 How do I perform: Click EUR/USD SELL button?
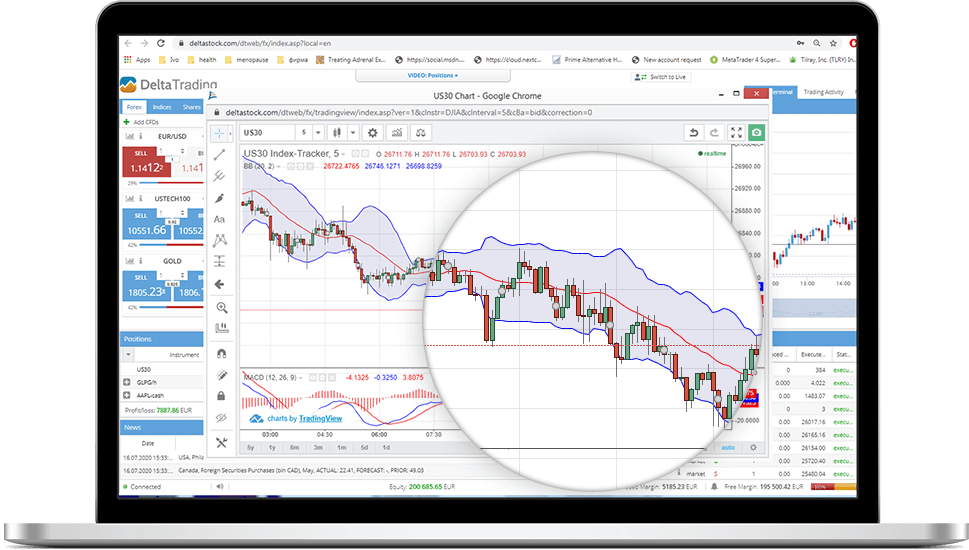click(x=146, y=162)
